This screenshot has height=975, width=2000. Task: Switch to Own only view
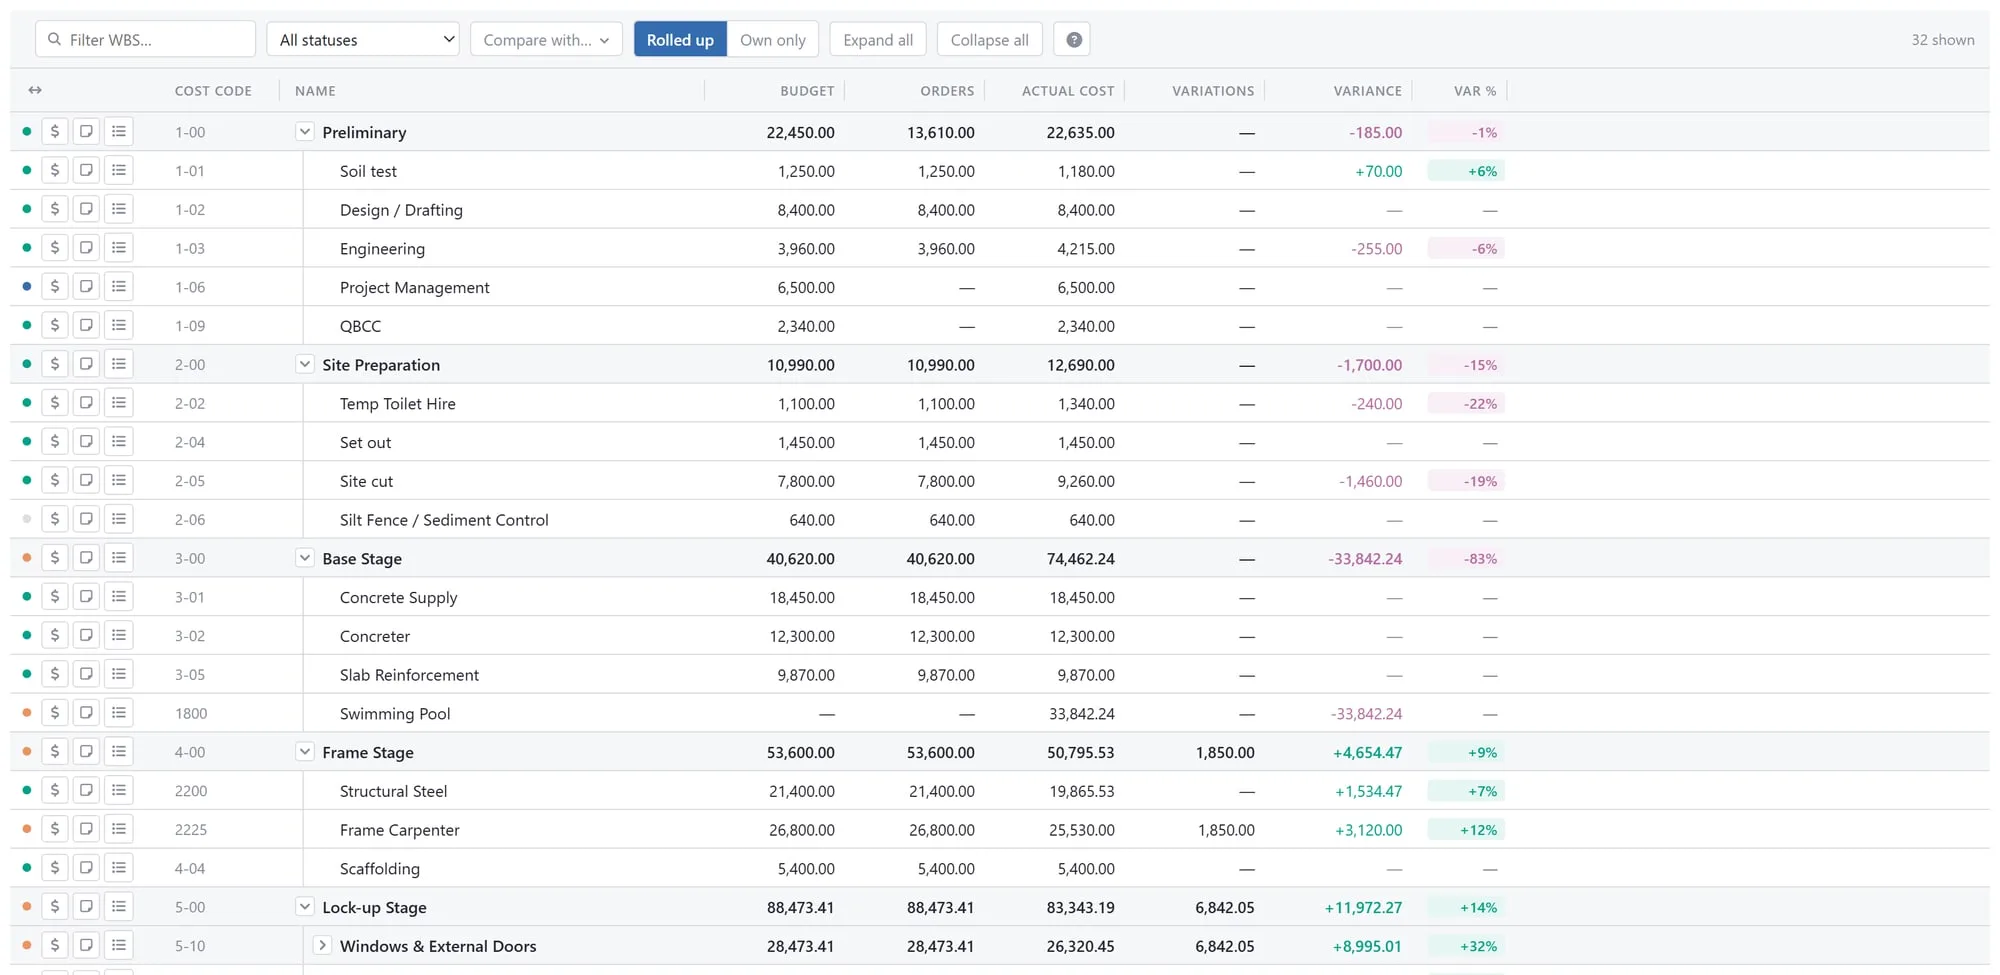[773, 40]
